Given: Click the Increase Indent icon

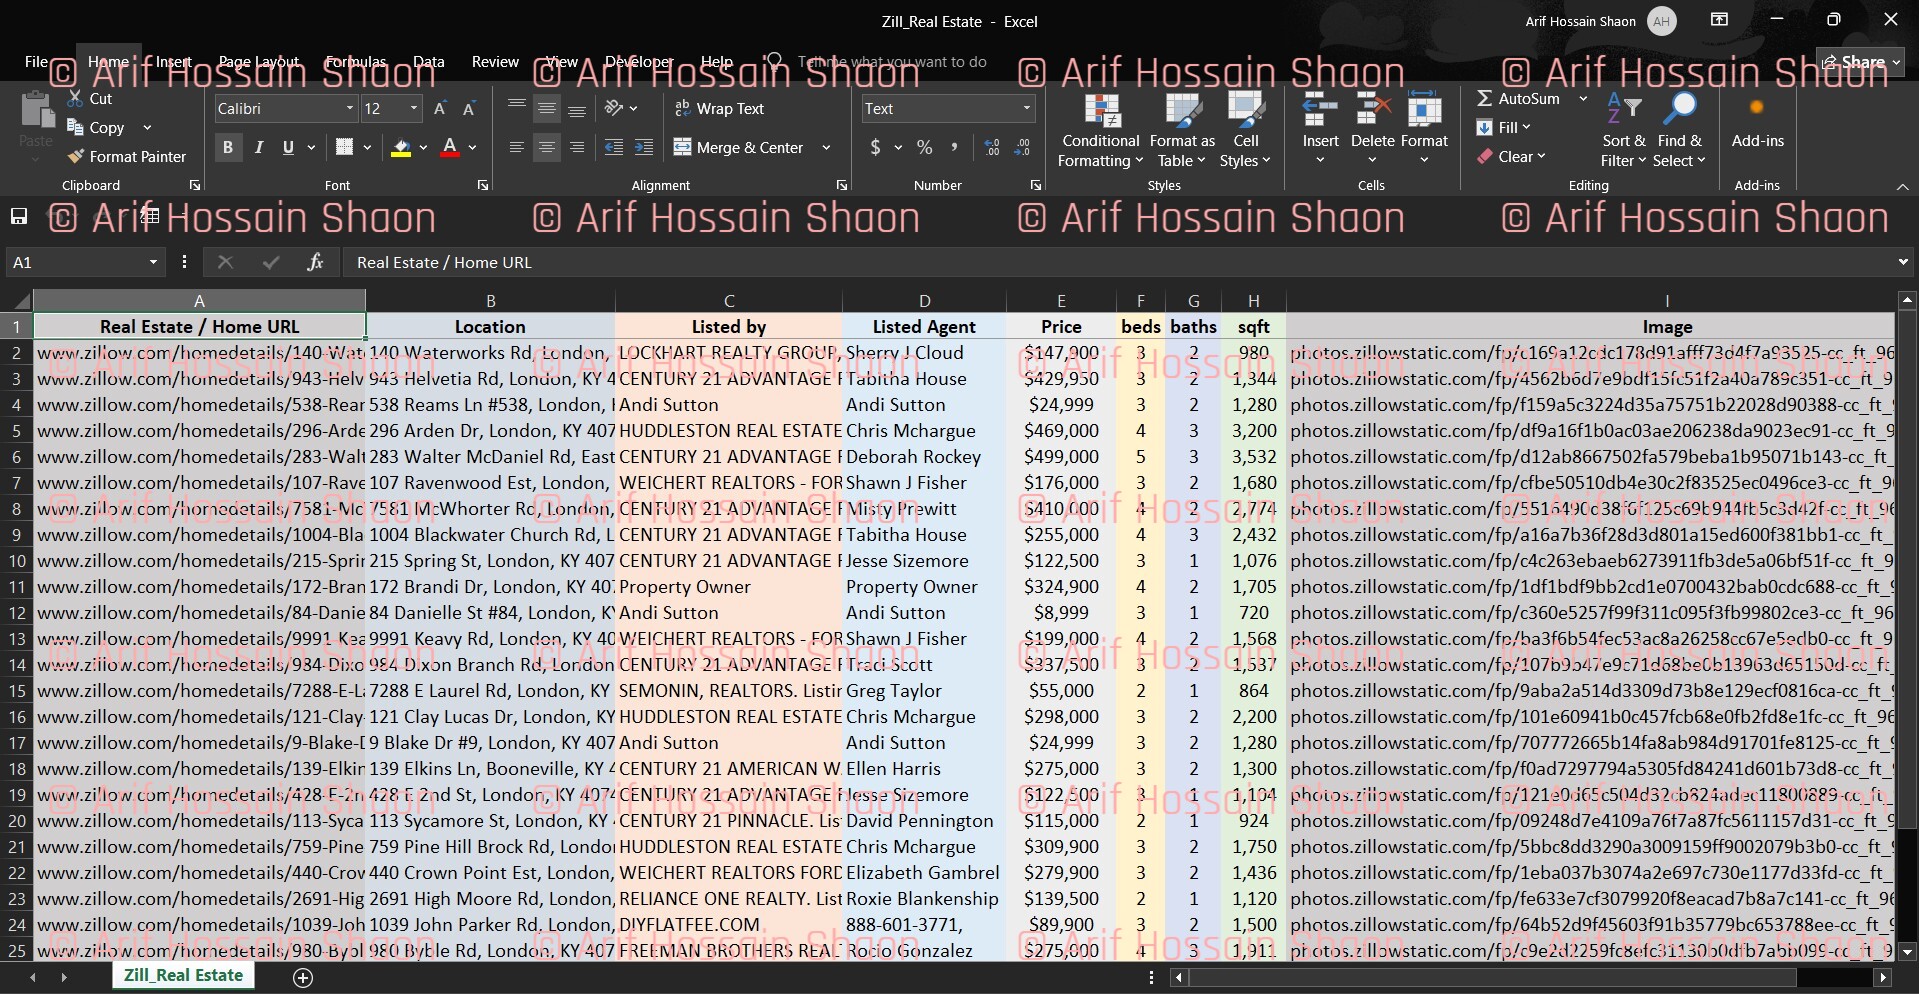Looking at the screenshot, I should (x=644, y=148).
